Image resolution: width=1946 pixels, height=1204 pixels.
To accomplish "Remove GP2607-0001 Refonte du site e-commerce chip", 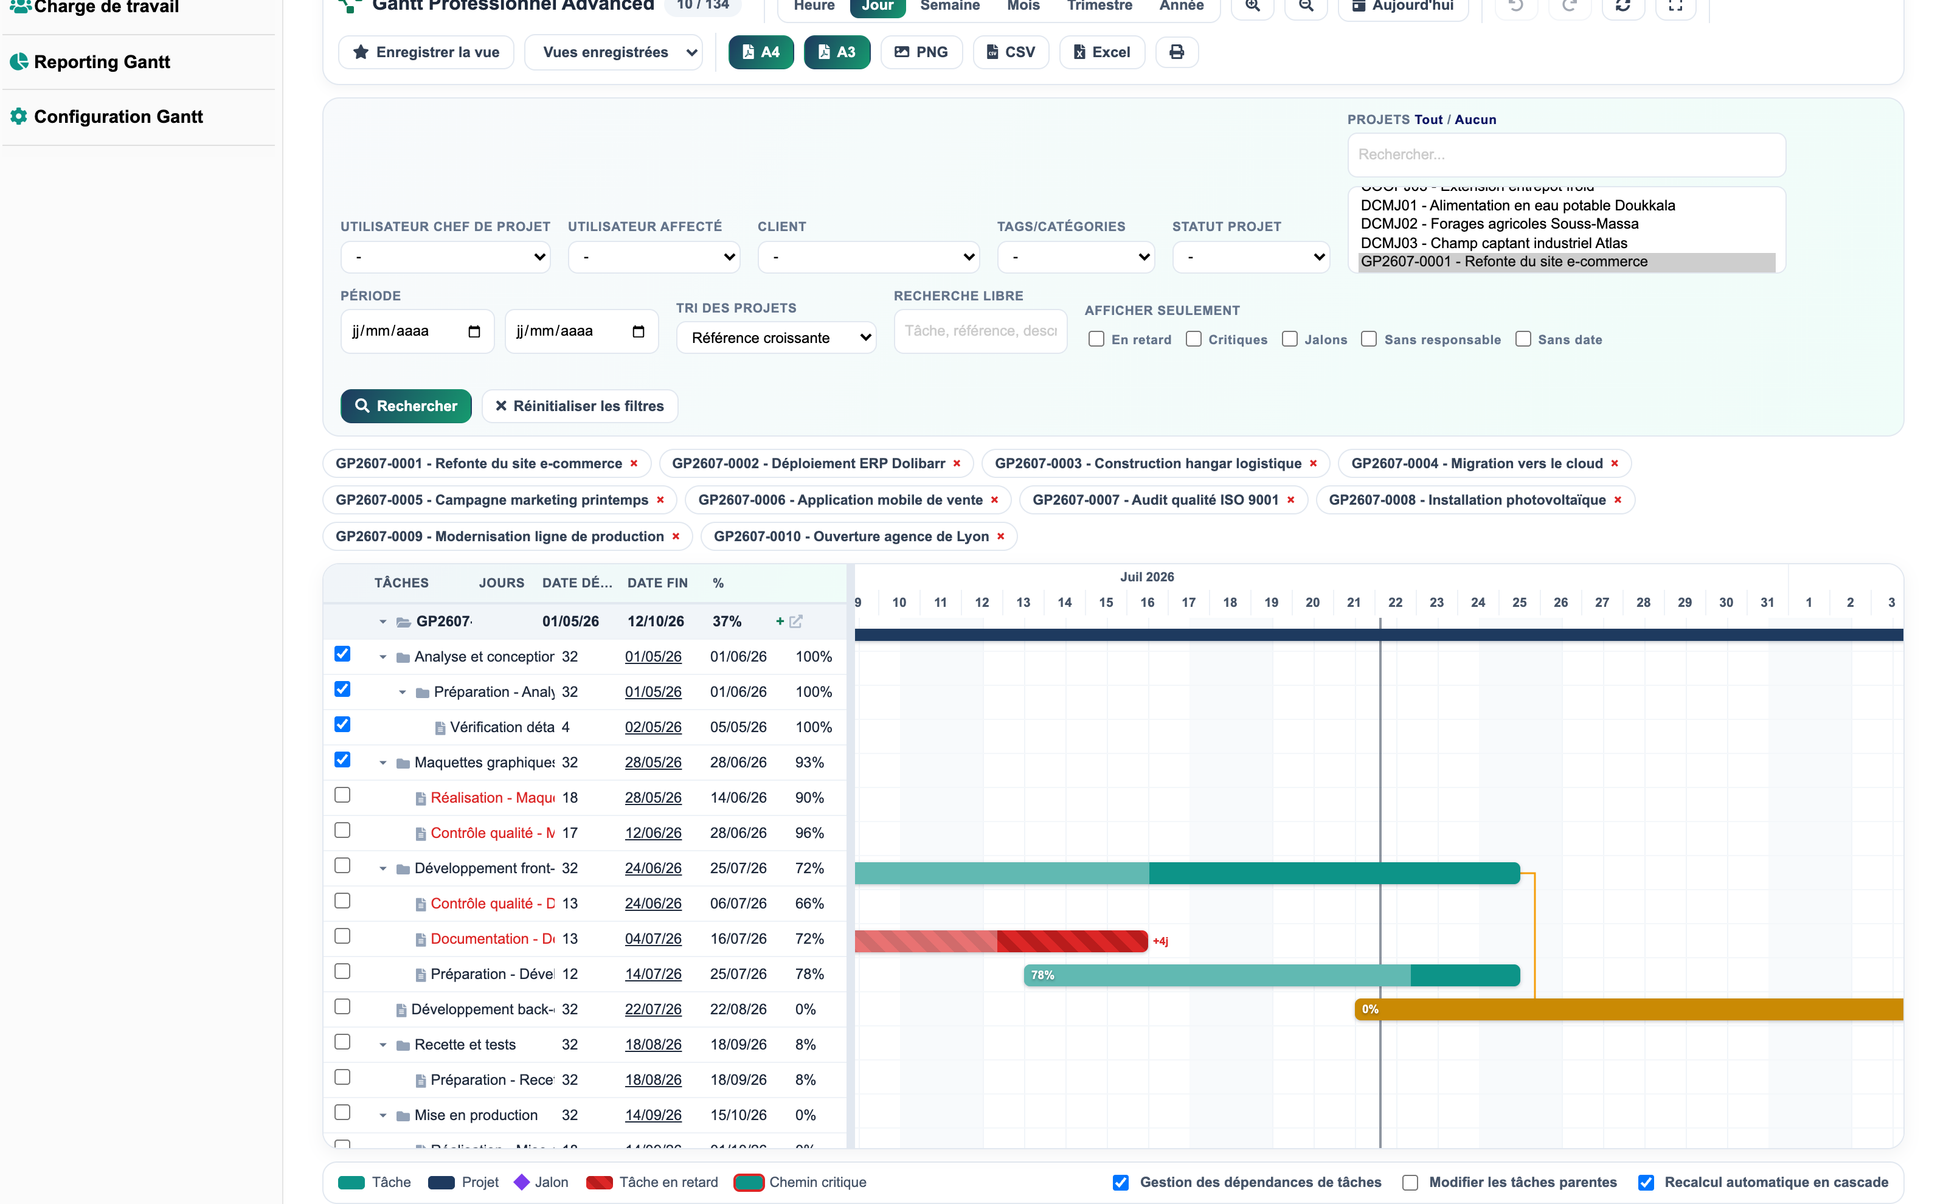I will (633, 464).
